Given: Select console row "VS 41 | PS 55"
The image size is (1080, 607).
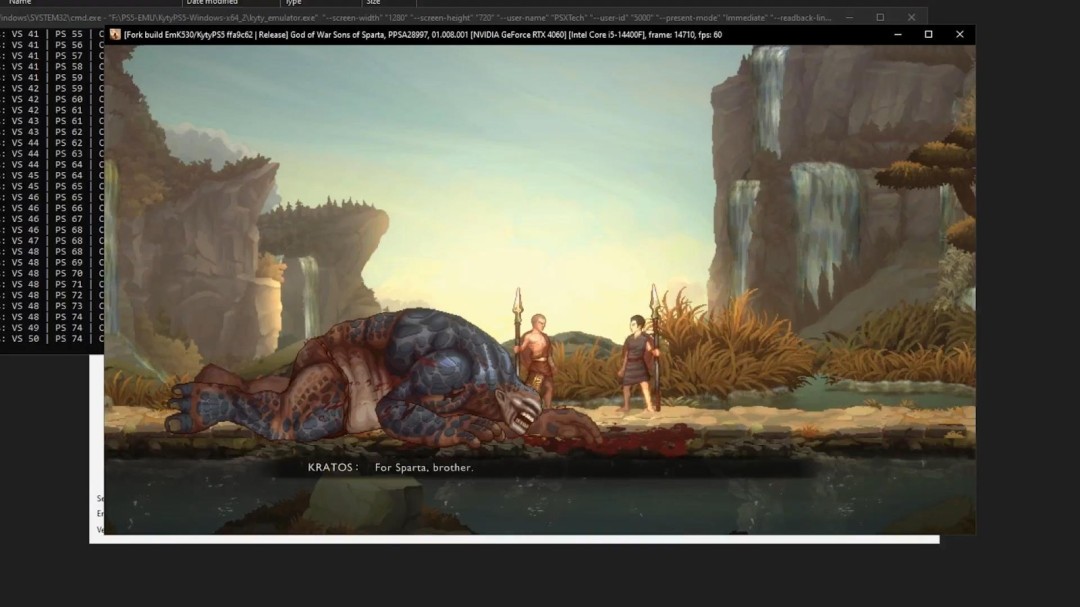Looking at the screenshot, I should click(52, 34).
